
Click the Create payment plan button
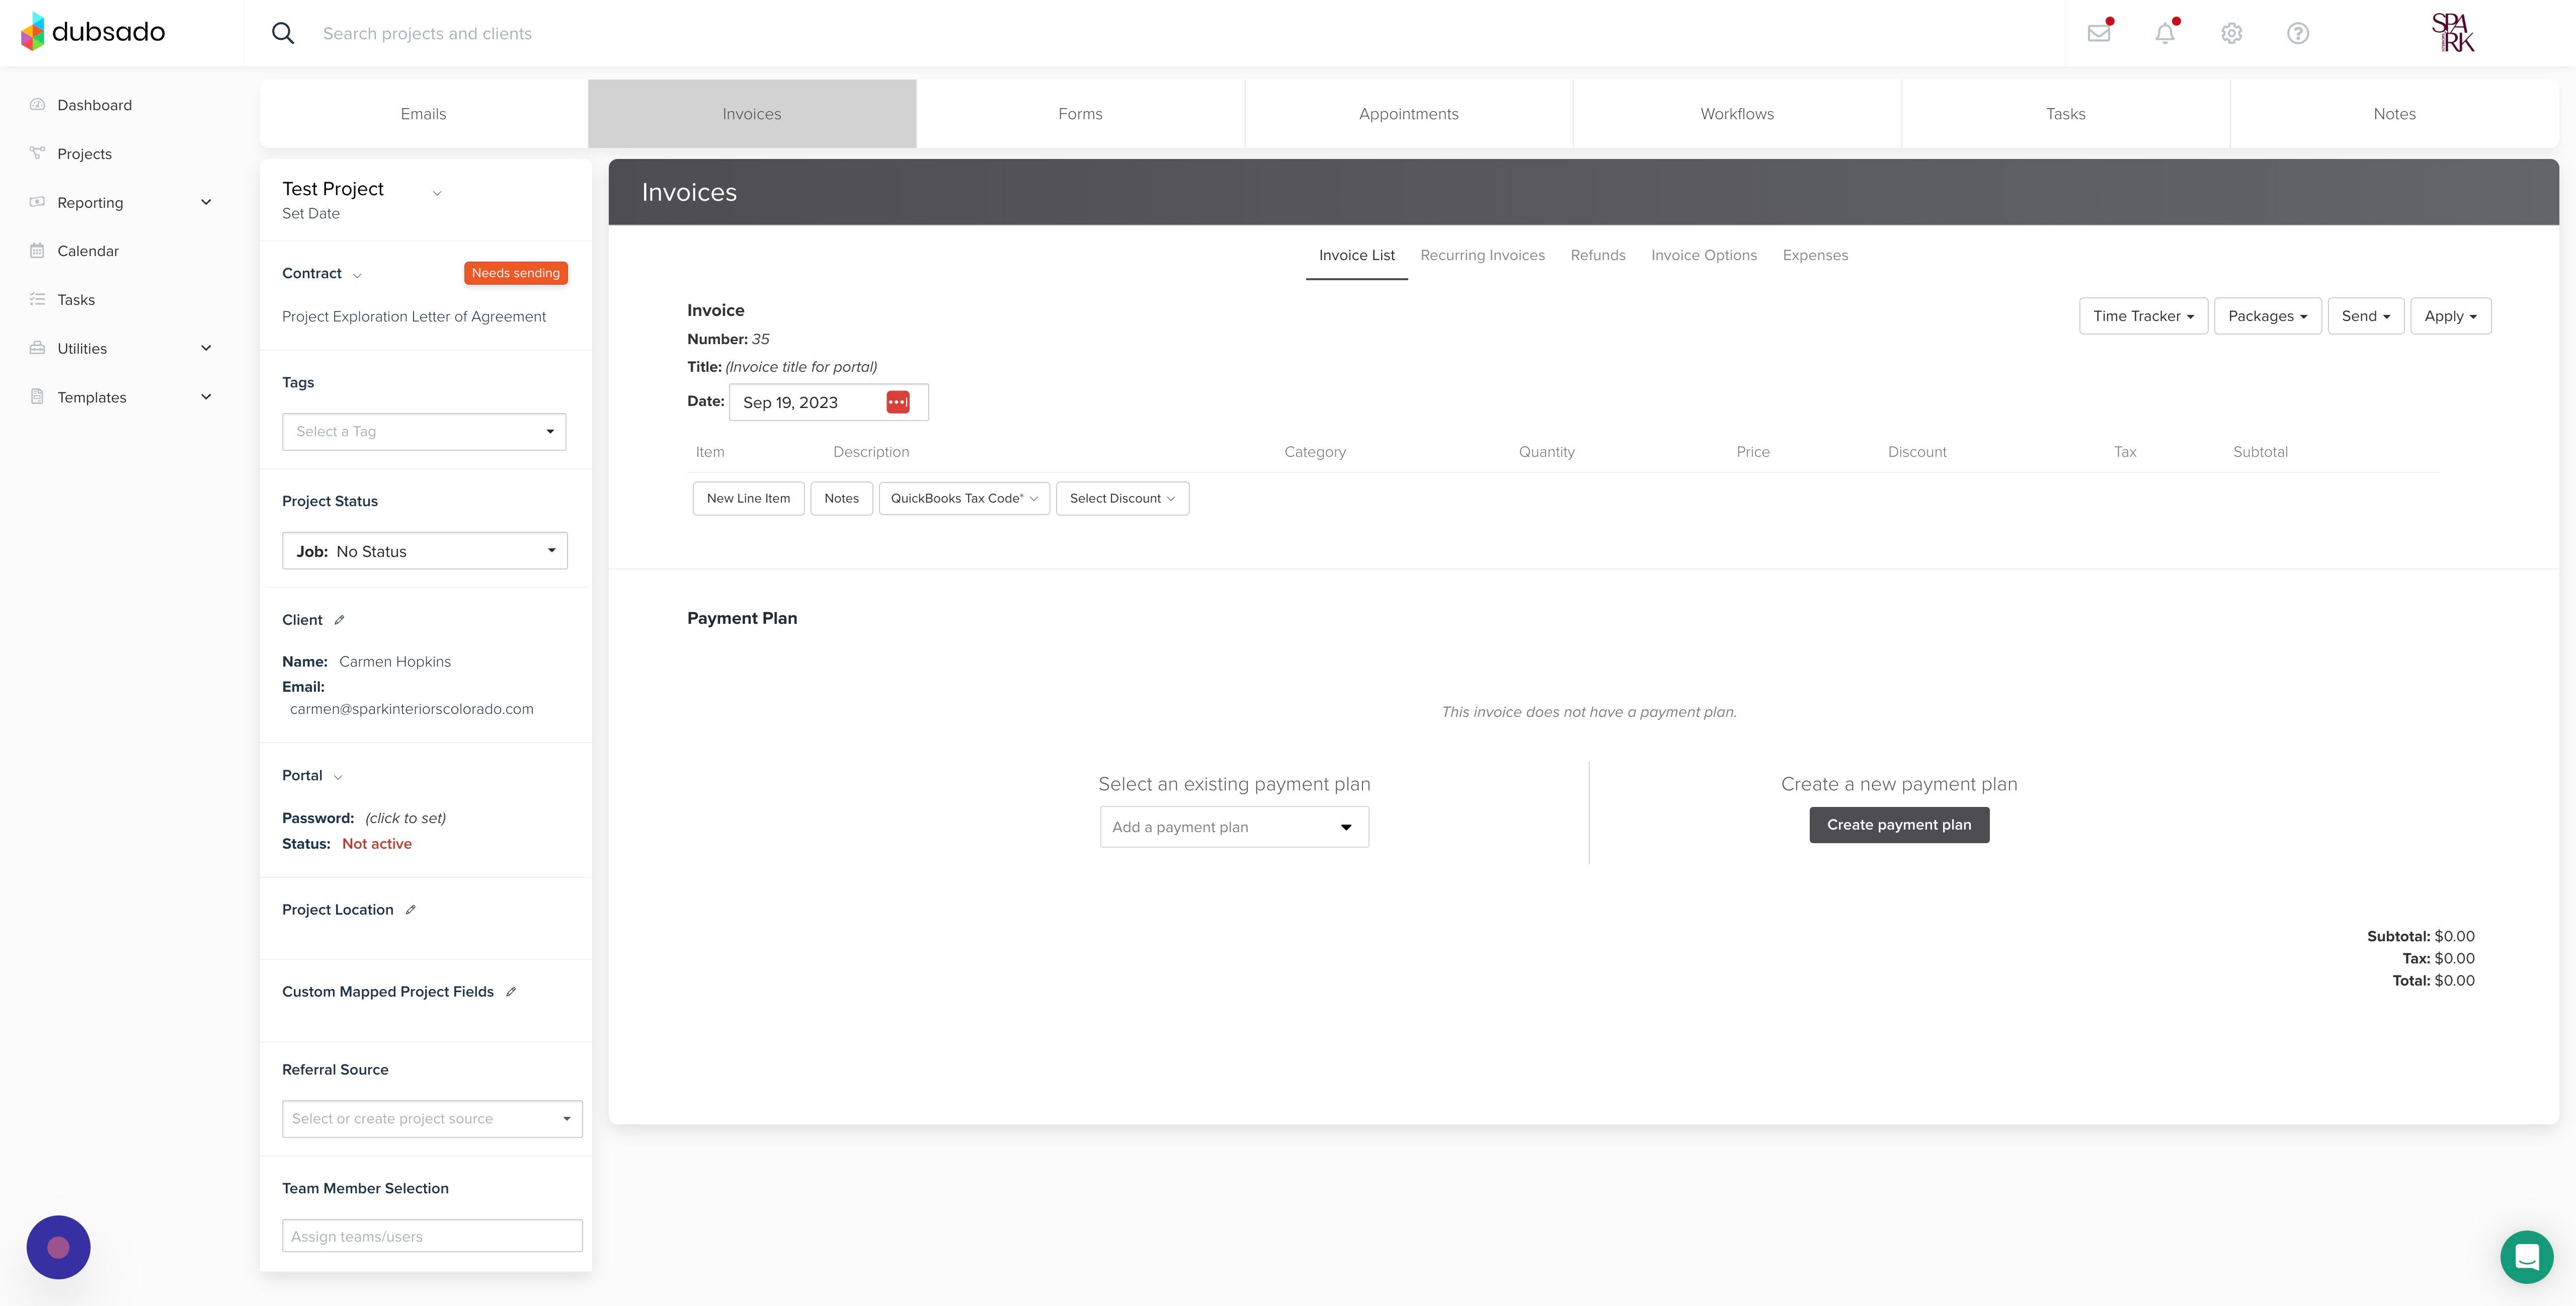[1898, 825]
